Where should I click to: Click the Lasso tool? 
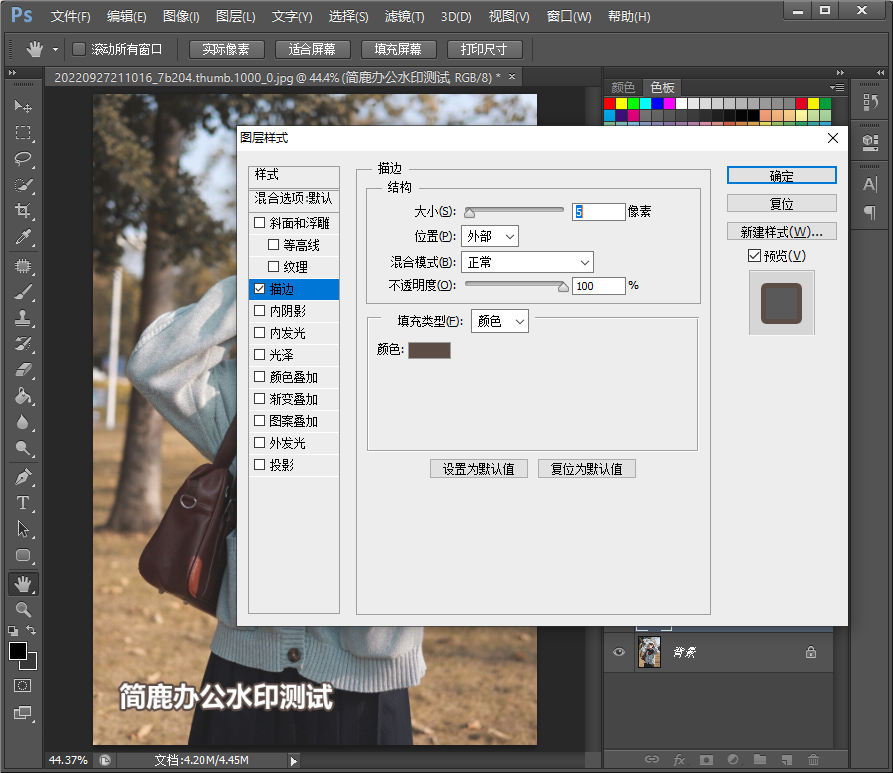pyautogui.click(x=22, y=159)
